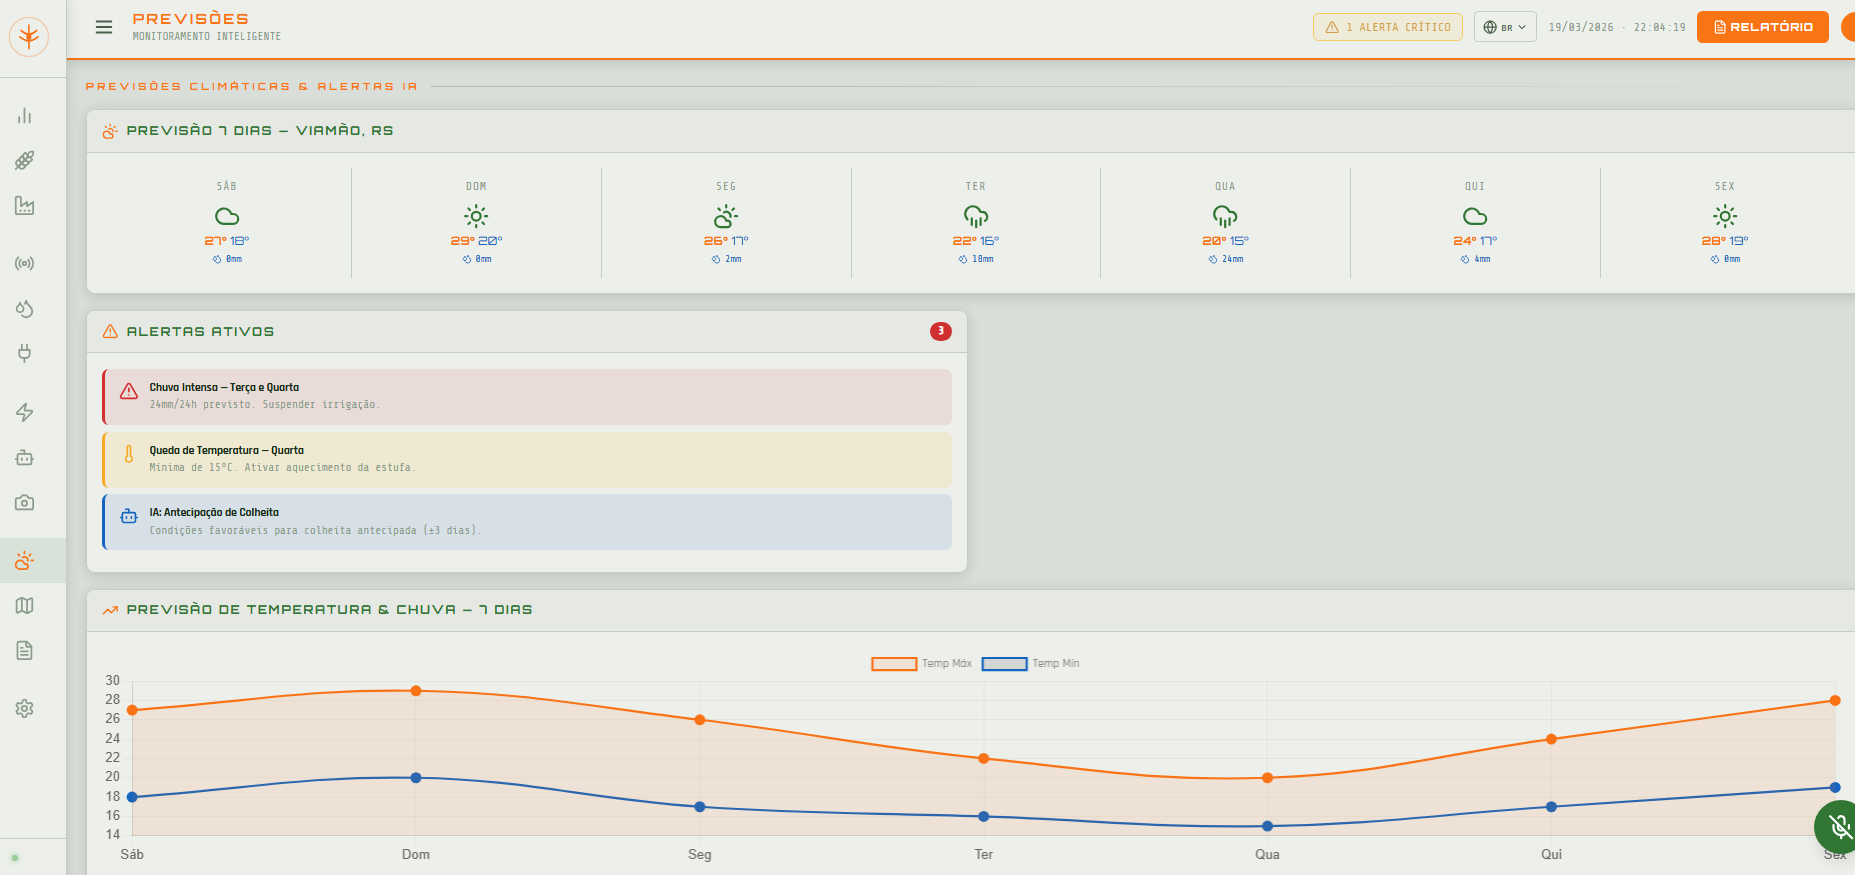The height and width of the screenshot is (875, 1855).
Task: Open the camera sidebar icon
Action: click(25, 502)
